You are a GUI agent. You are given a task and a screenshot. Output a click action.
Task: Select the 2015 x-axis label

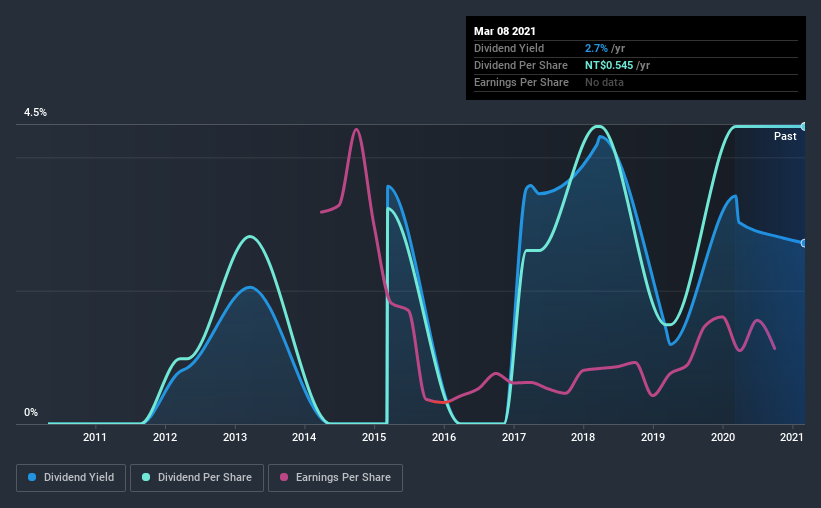(x=374, y=437)
